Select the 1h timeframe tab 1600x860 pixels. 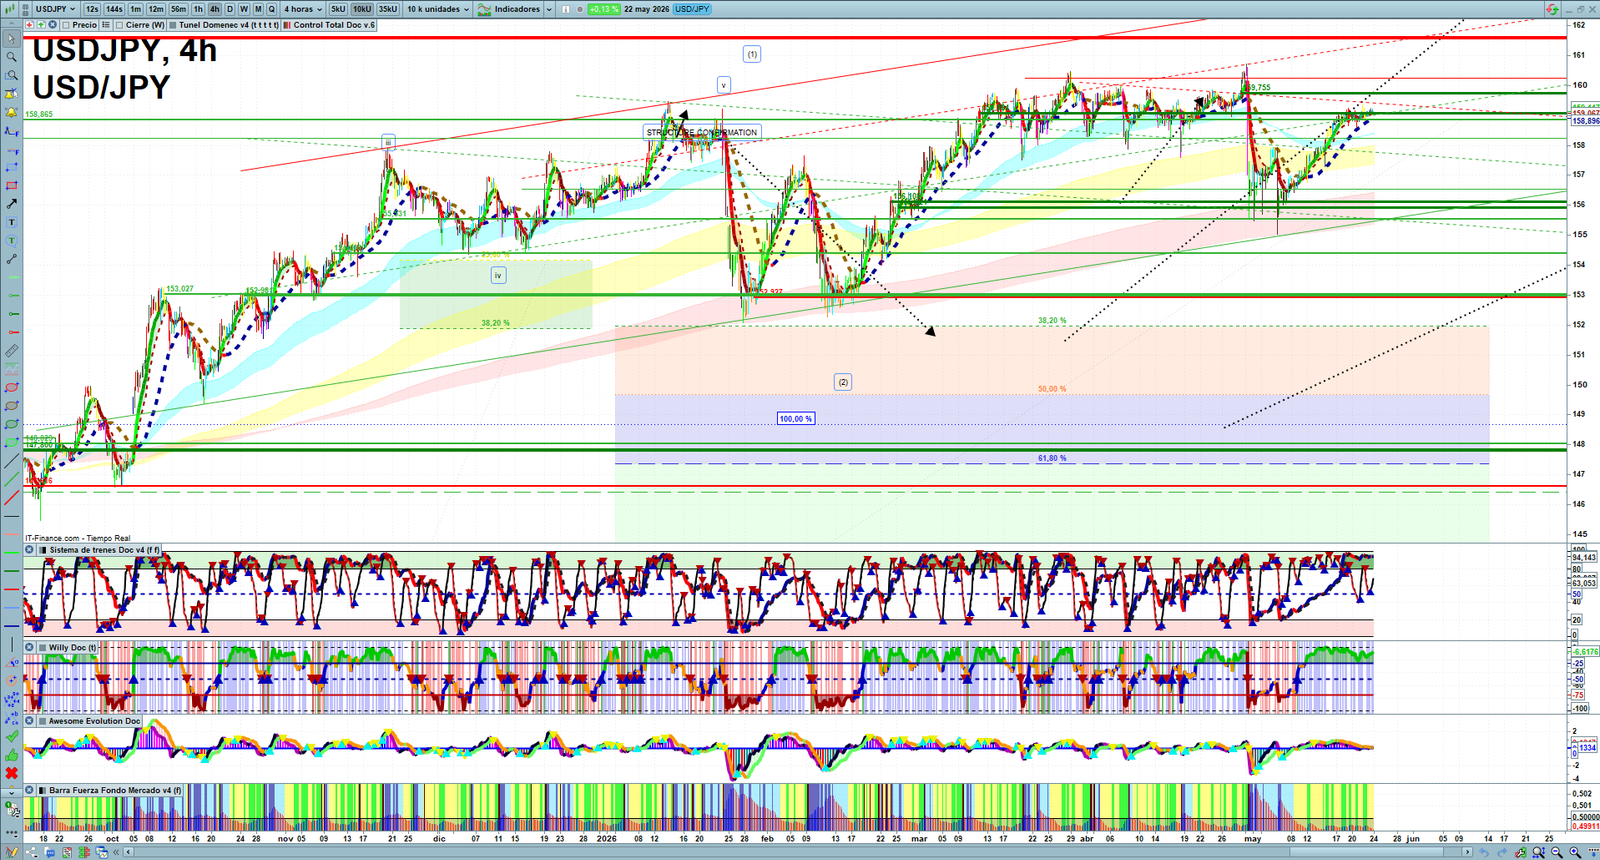(x=198, y=9)
